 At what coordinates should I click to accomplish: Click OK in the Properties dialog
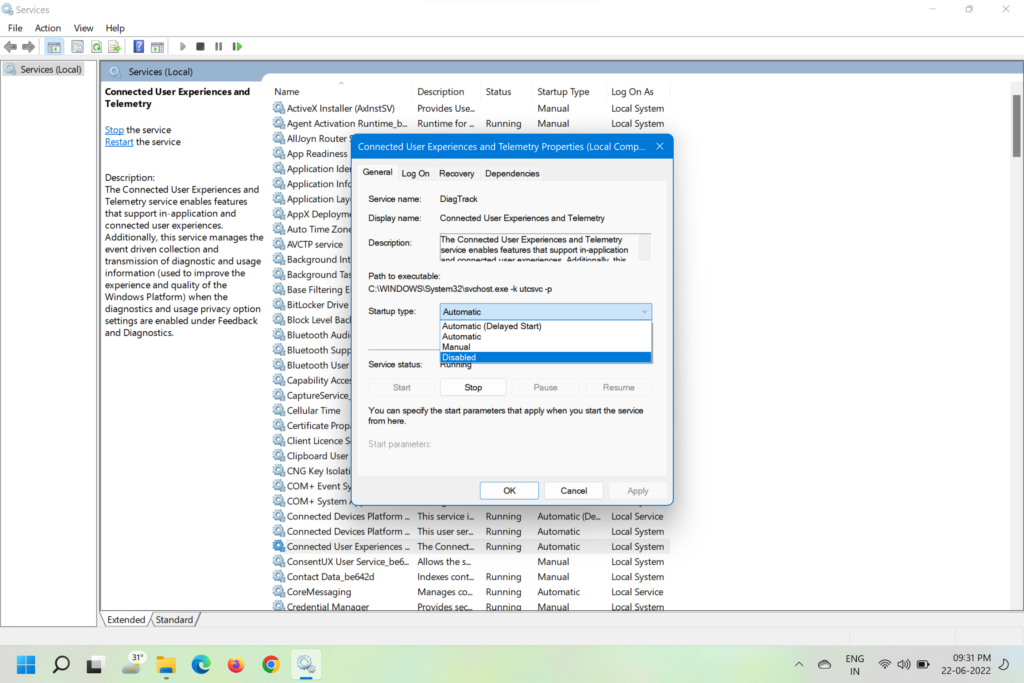(509, 491)
